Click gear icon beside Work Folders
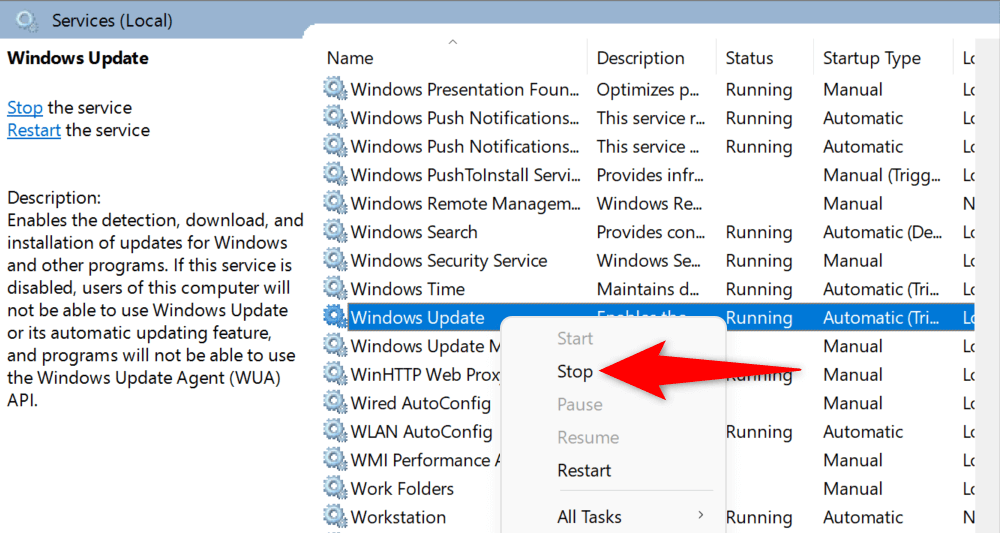The image size is (1000, 533). pyautogui.click(x=335, y=488)
